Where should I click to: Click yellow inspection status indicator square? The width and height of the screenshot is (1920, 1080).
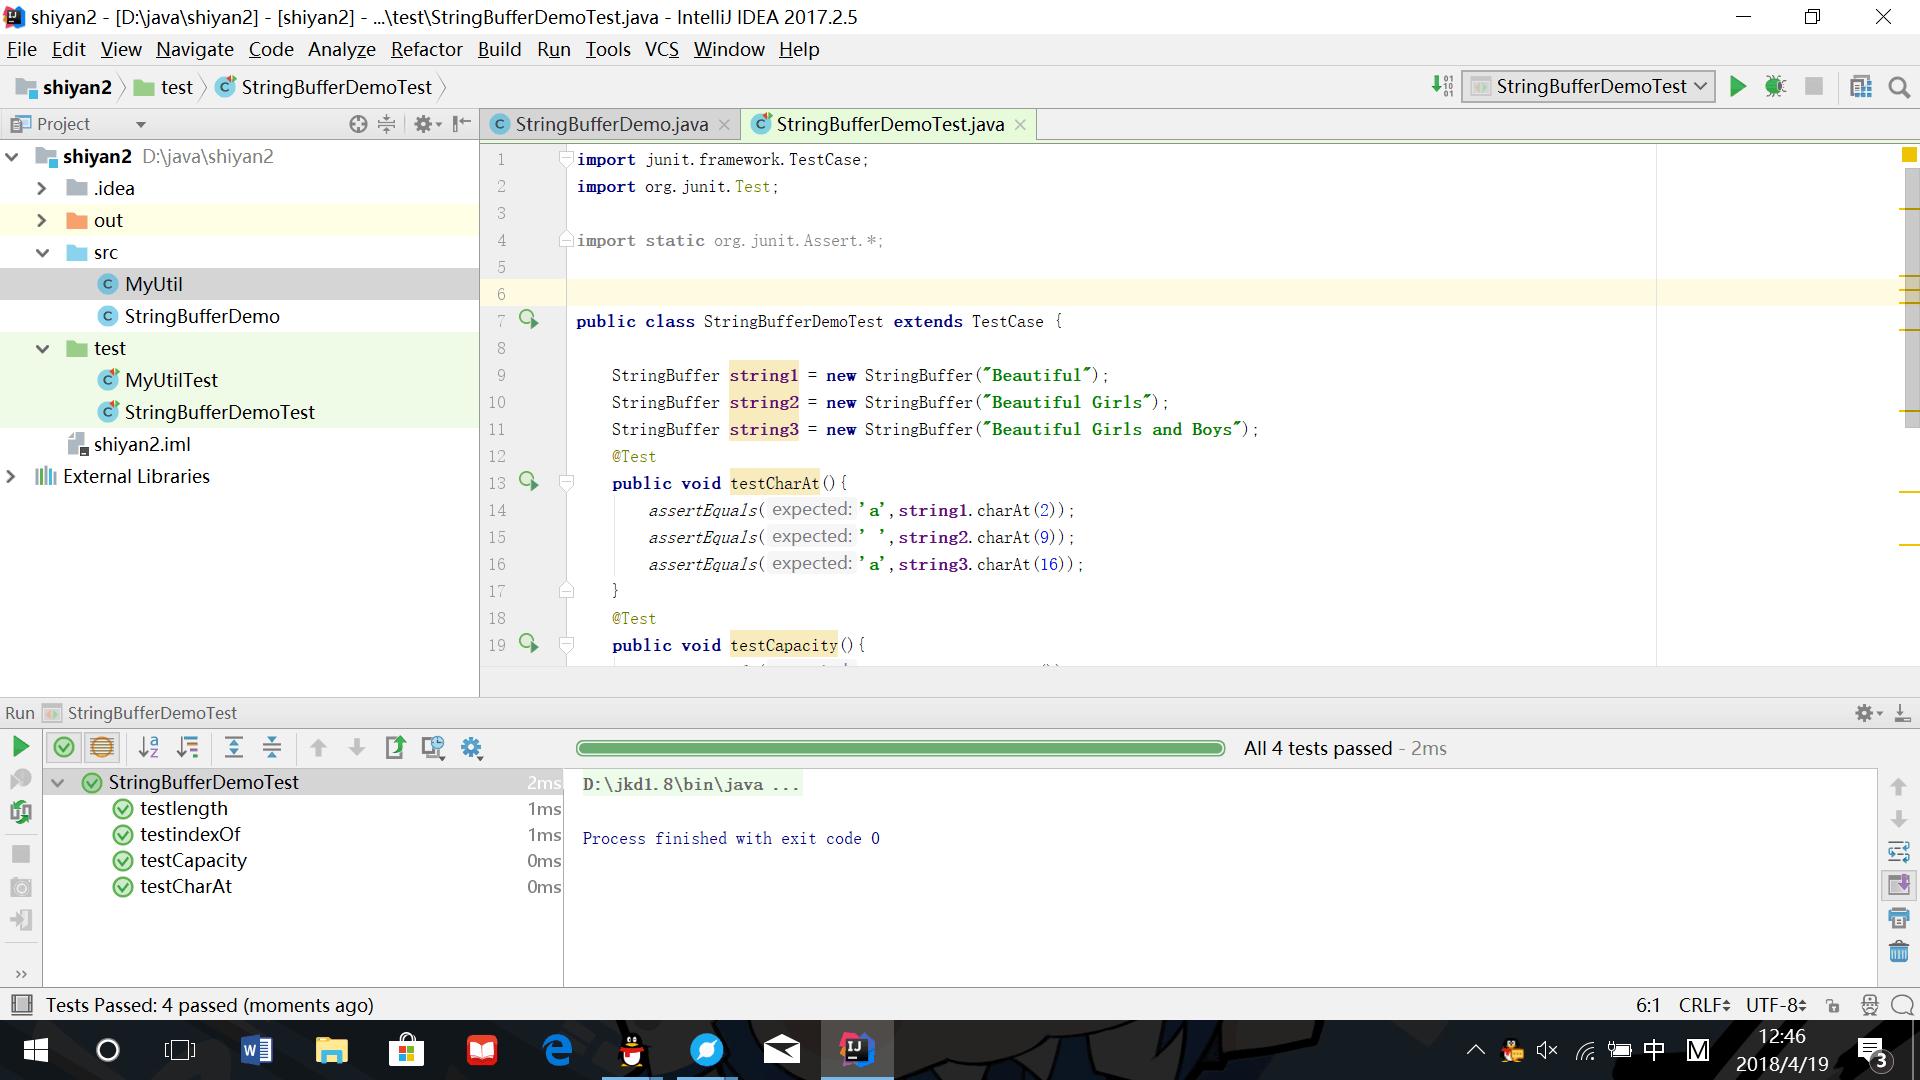(x=1909, y=155)
